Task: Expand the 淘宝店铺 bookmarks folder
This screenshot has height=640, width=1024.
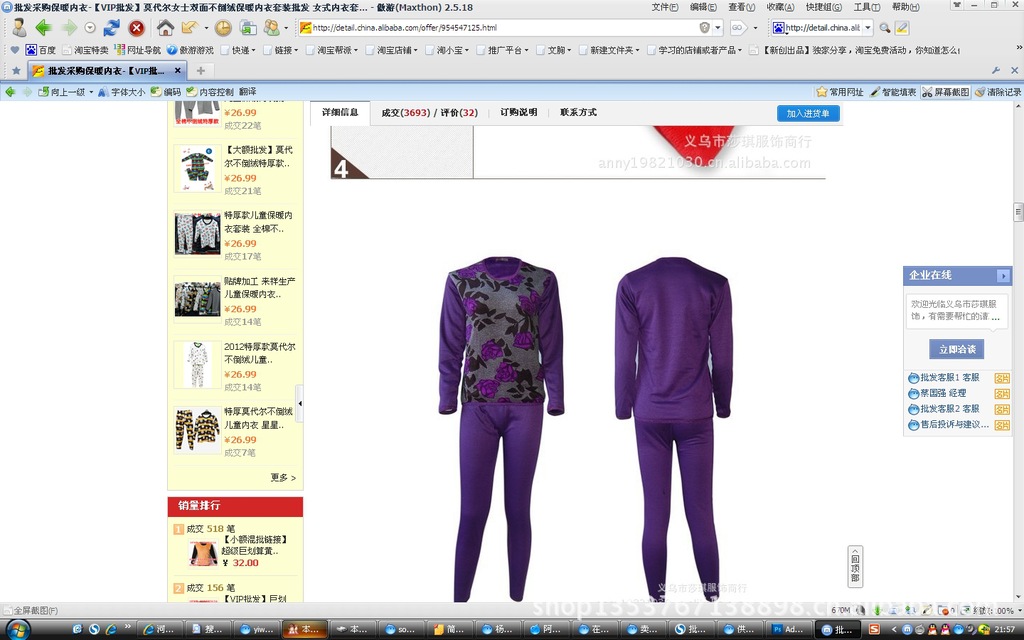Action: (391, 50)
